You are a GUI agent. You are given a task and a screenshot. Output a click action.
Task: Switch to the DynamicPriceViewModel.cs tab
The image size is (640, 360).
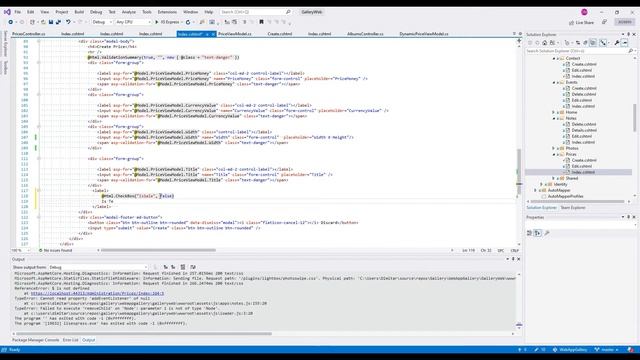[424, 34]
